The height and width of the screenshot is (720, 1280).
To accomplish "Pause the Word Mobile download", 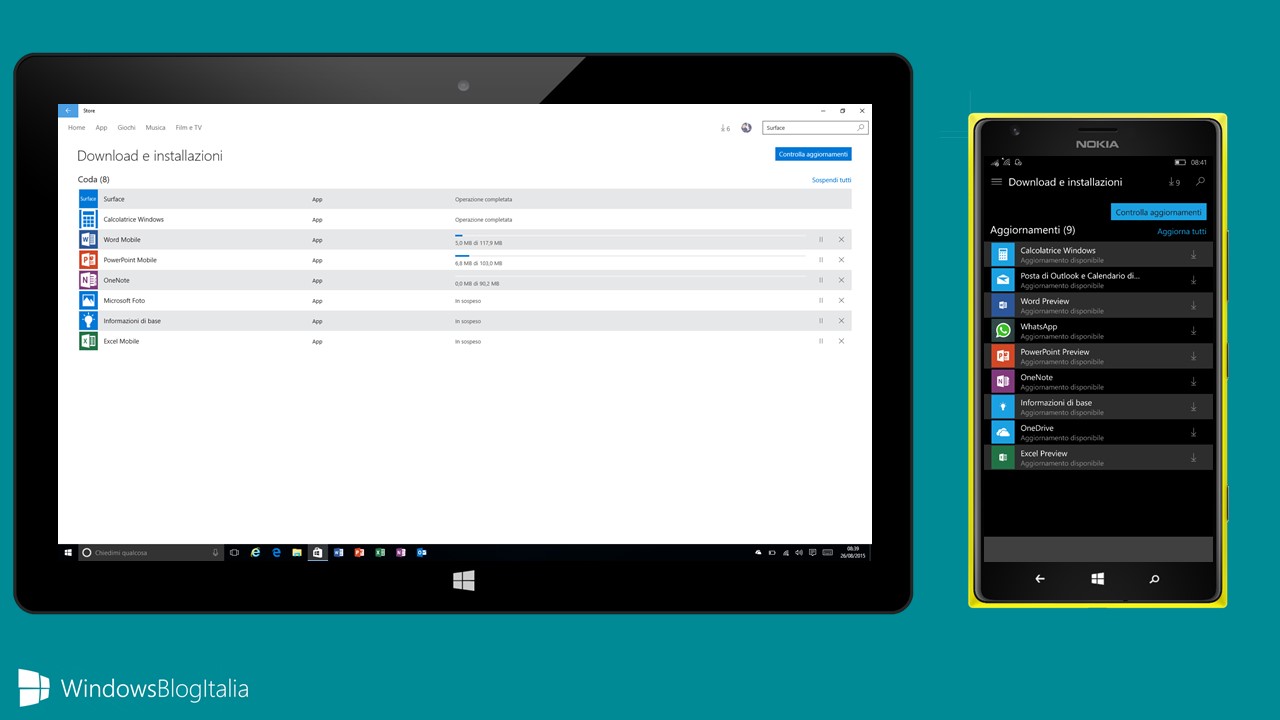I will (821, 240).
